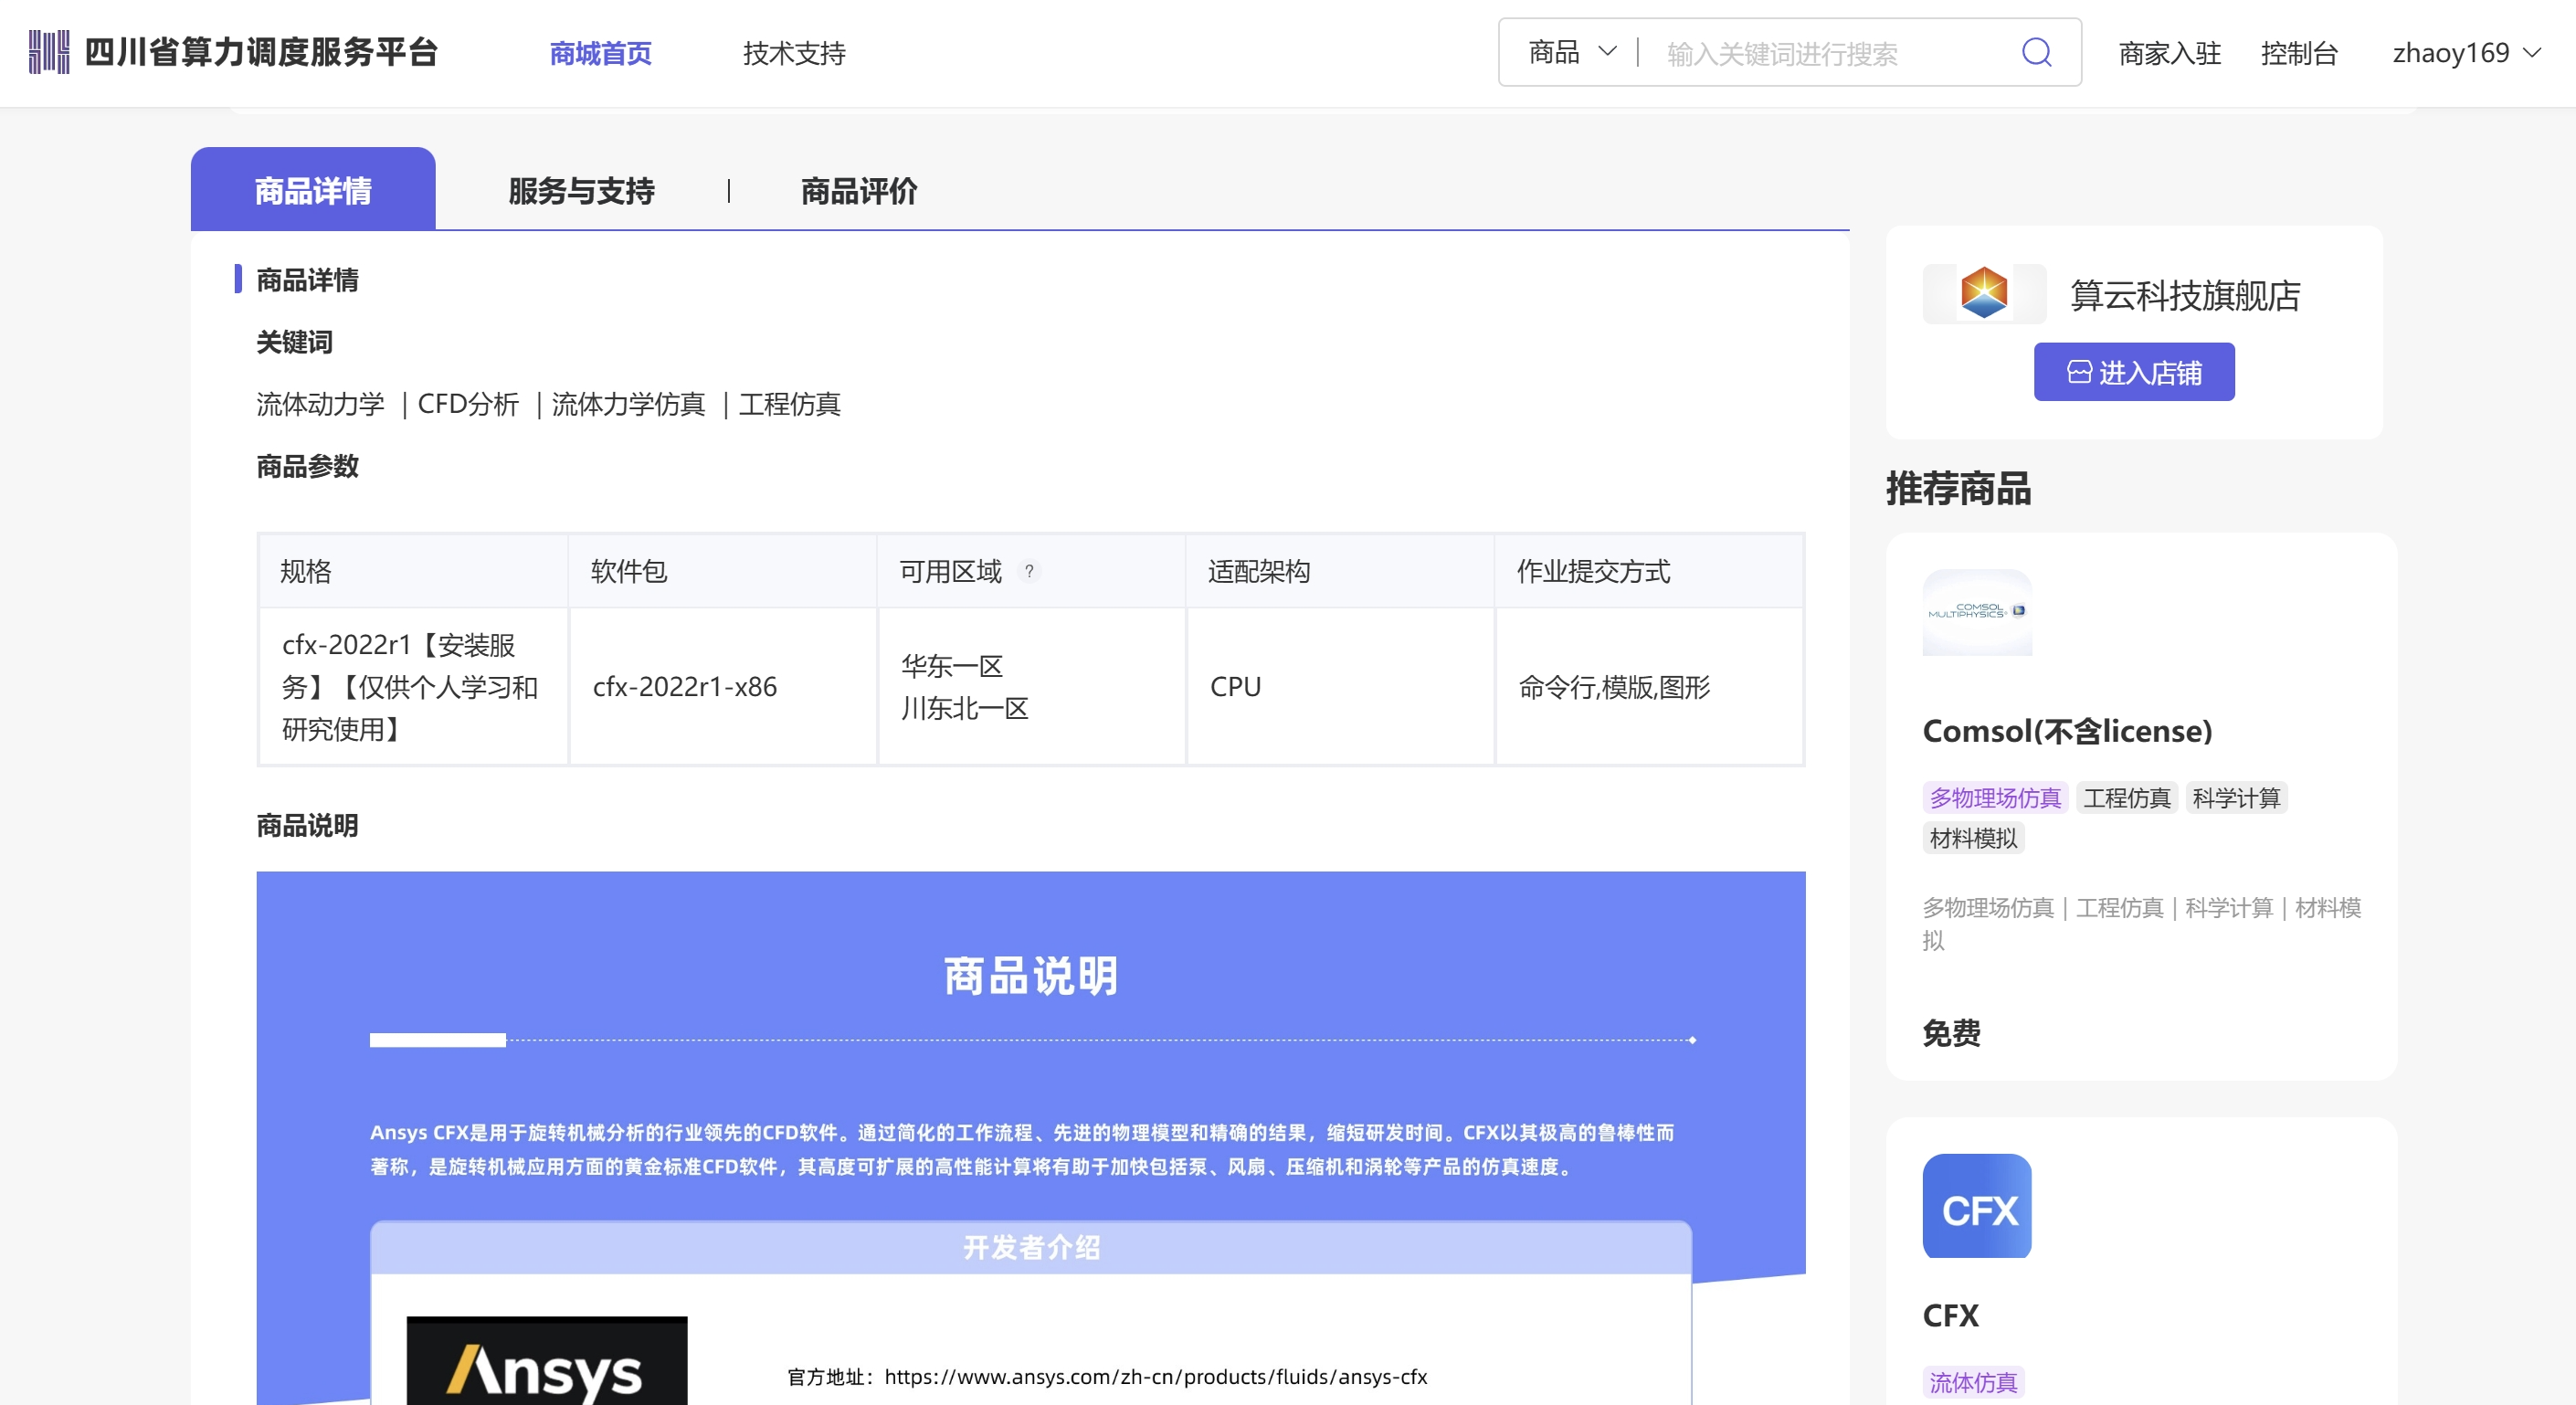Click the CFX recommended product title
Screen dimensions: 2576x1405
1950,1315
